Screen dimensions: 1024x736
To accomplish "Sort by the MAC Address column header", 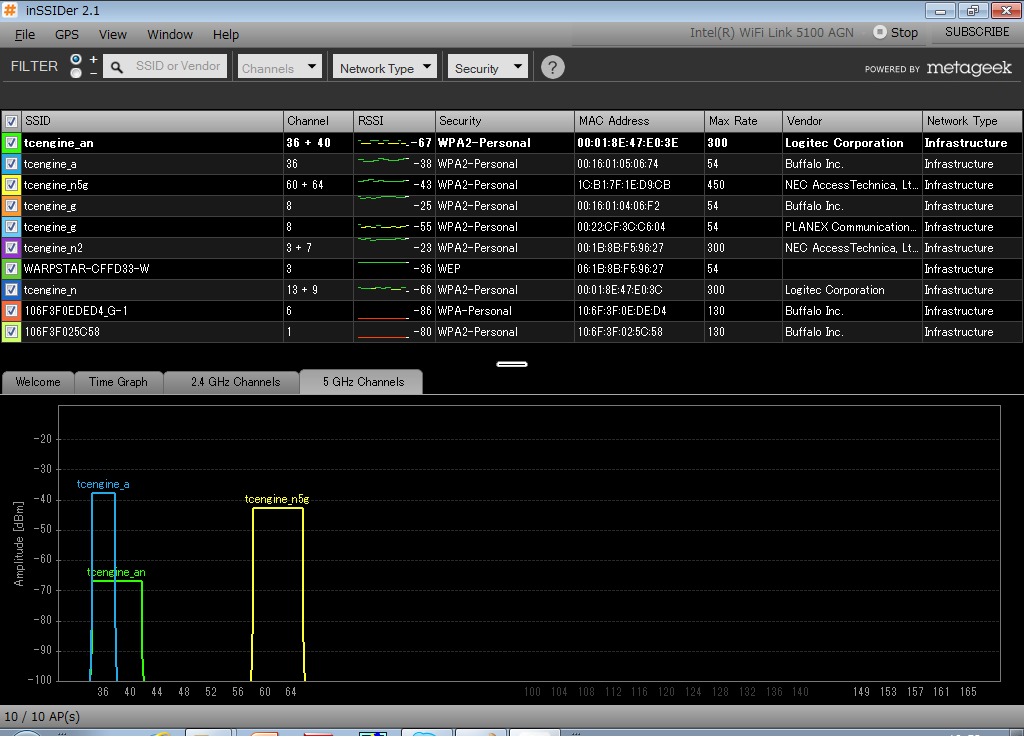I will coord(640,121).
